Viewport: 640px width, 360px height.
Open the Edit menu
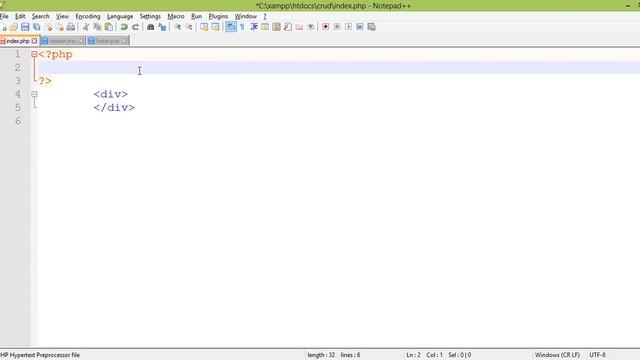pyautogui.click(x=20, y=16)
